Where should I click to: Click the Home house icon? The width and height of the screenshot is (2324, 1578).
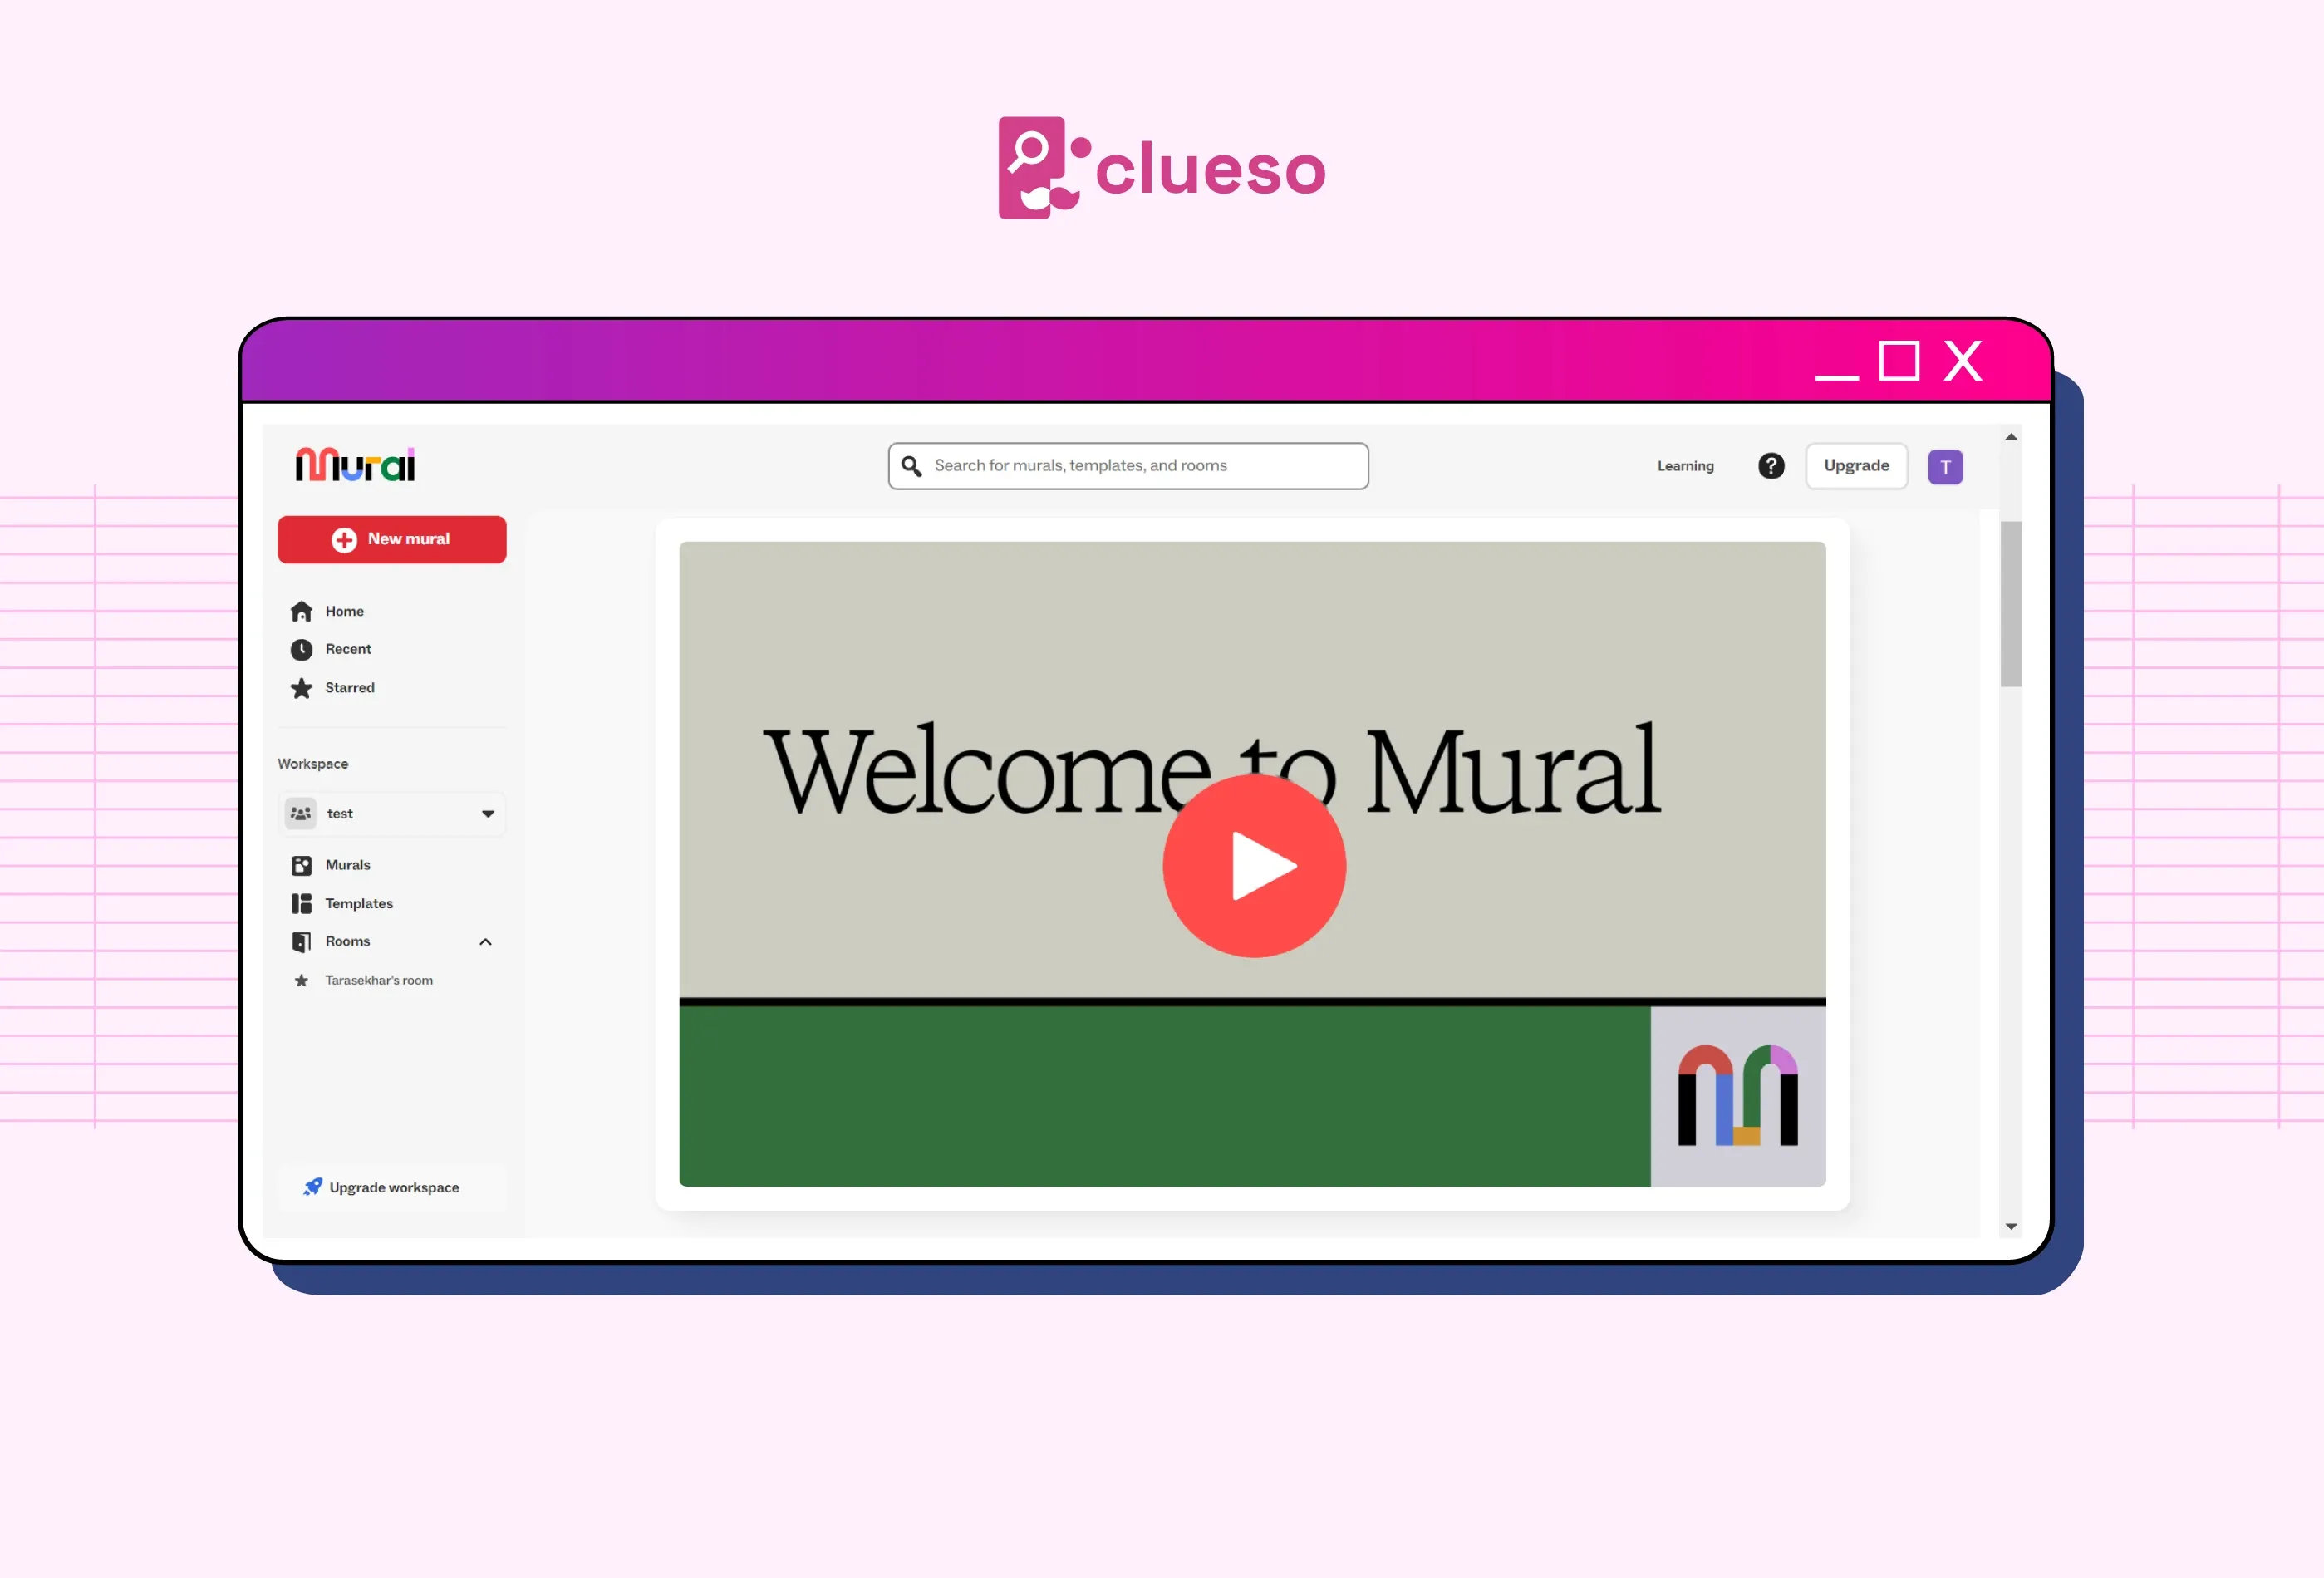(x=301, y=611)
